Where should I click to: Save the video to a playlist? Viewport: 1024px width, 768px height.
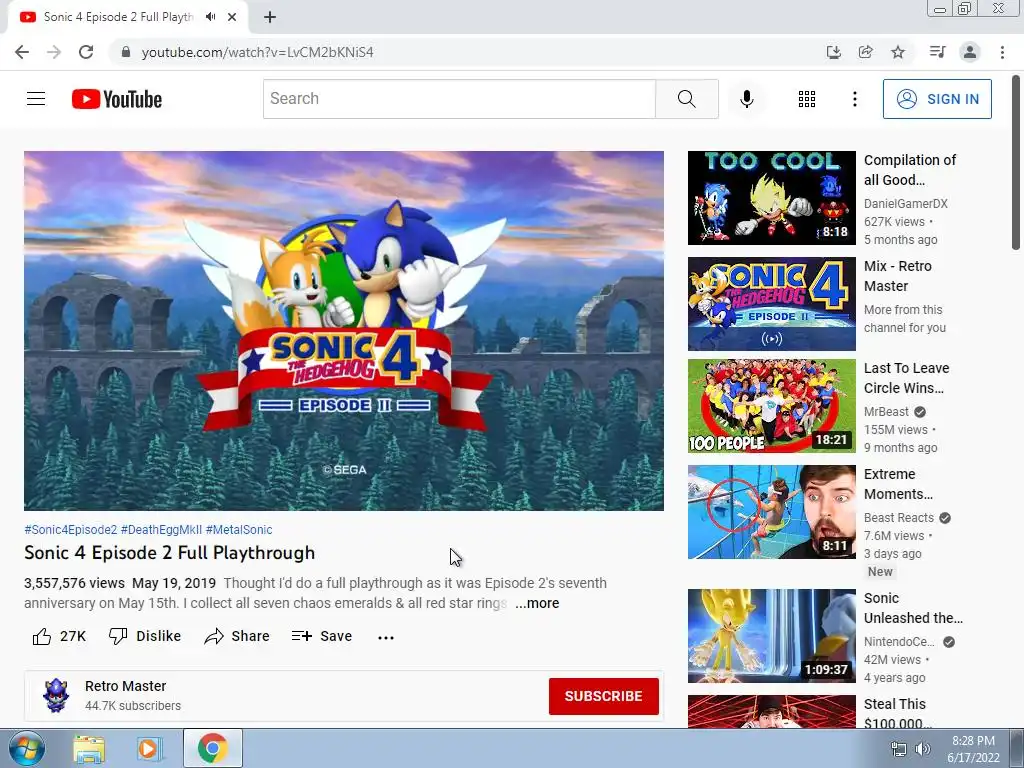[x=321, y=636]
